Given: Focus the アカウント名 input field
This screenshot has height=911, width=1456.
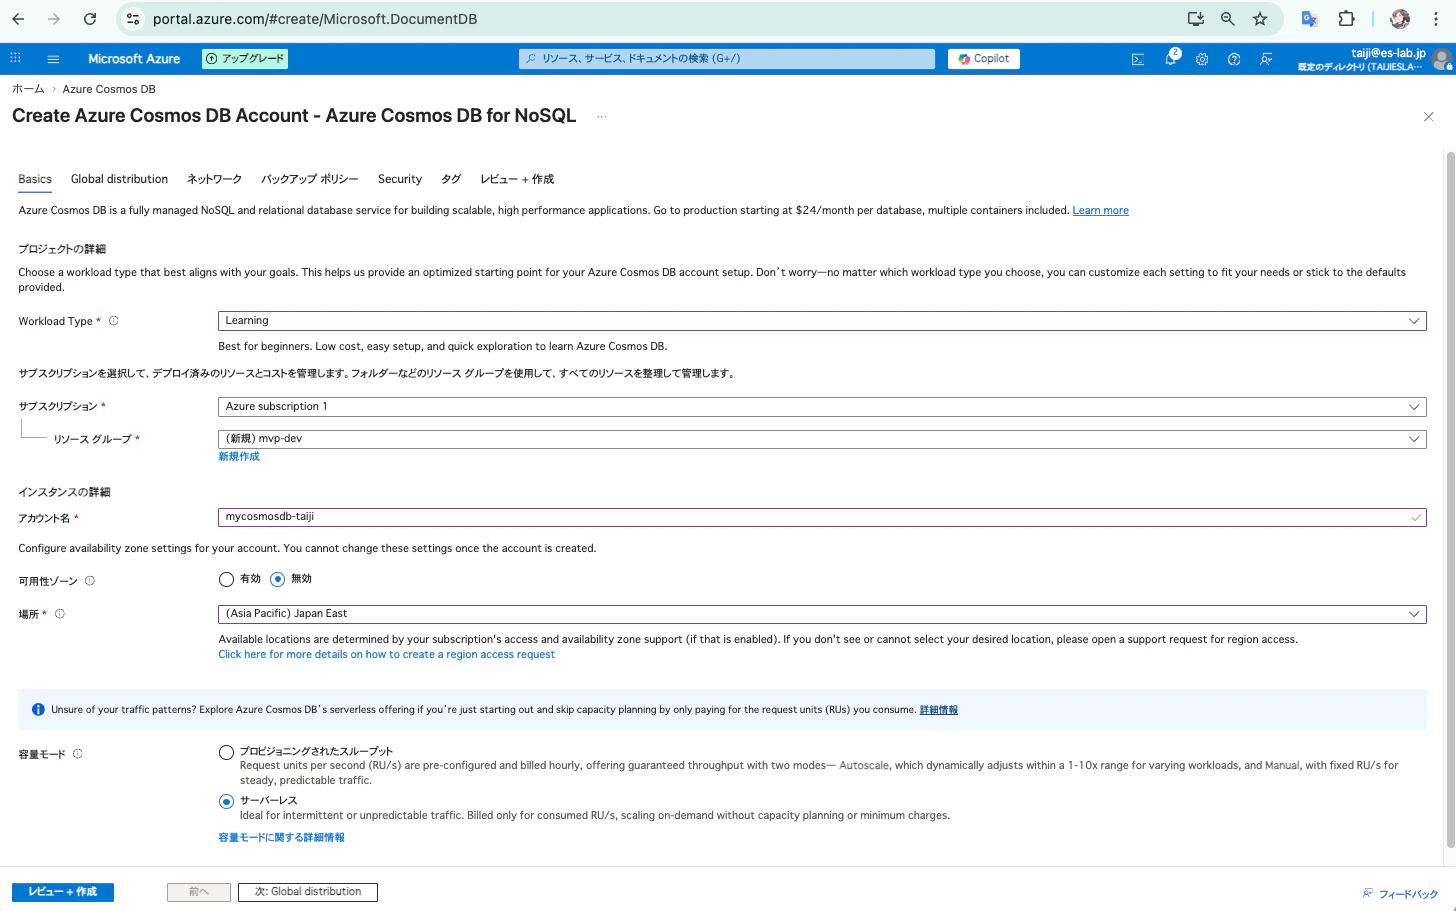Looking at the screenshot, I should [822, 517].
